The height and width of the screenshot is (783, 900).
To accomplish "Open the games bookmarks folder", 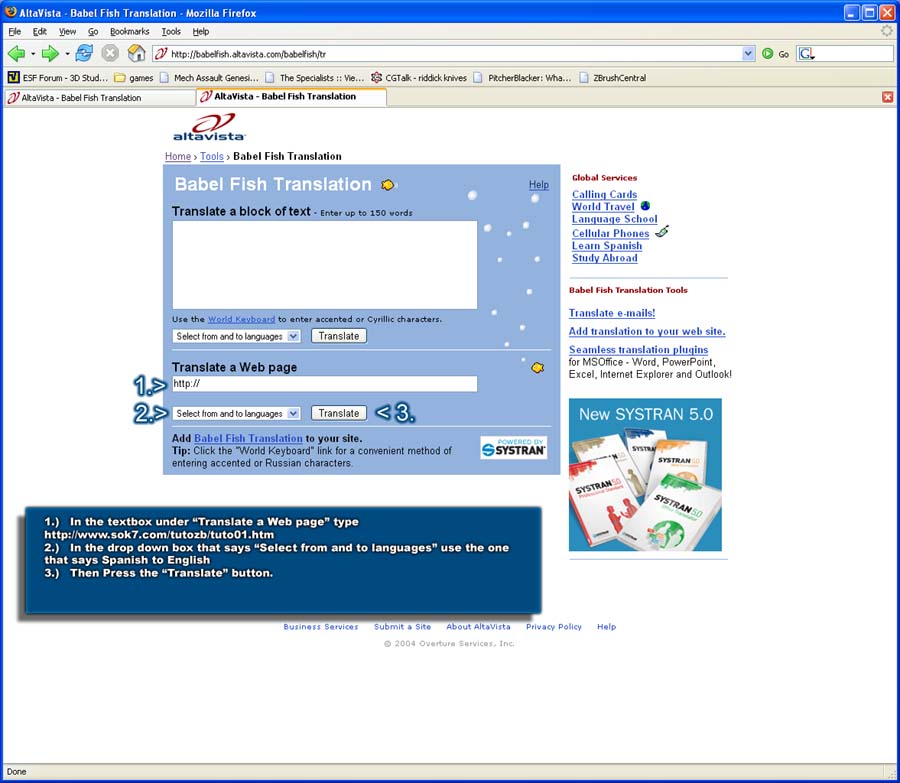I will point(134,77).
